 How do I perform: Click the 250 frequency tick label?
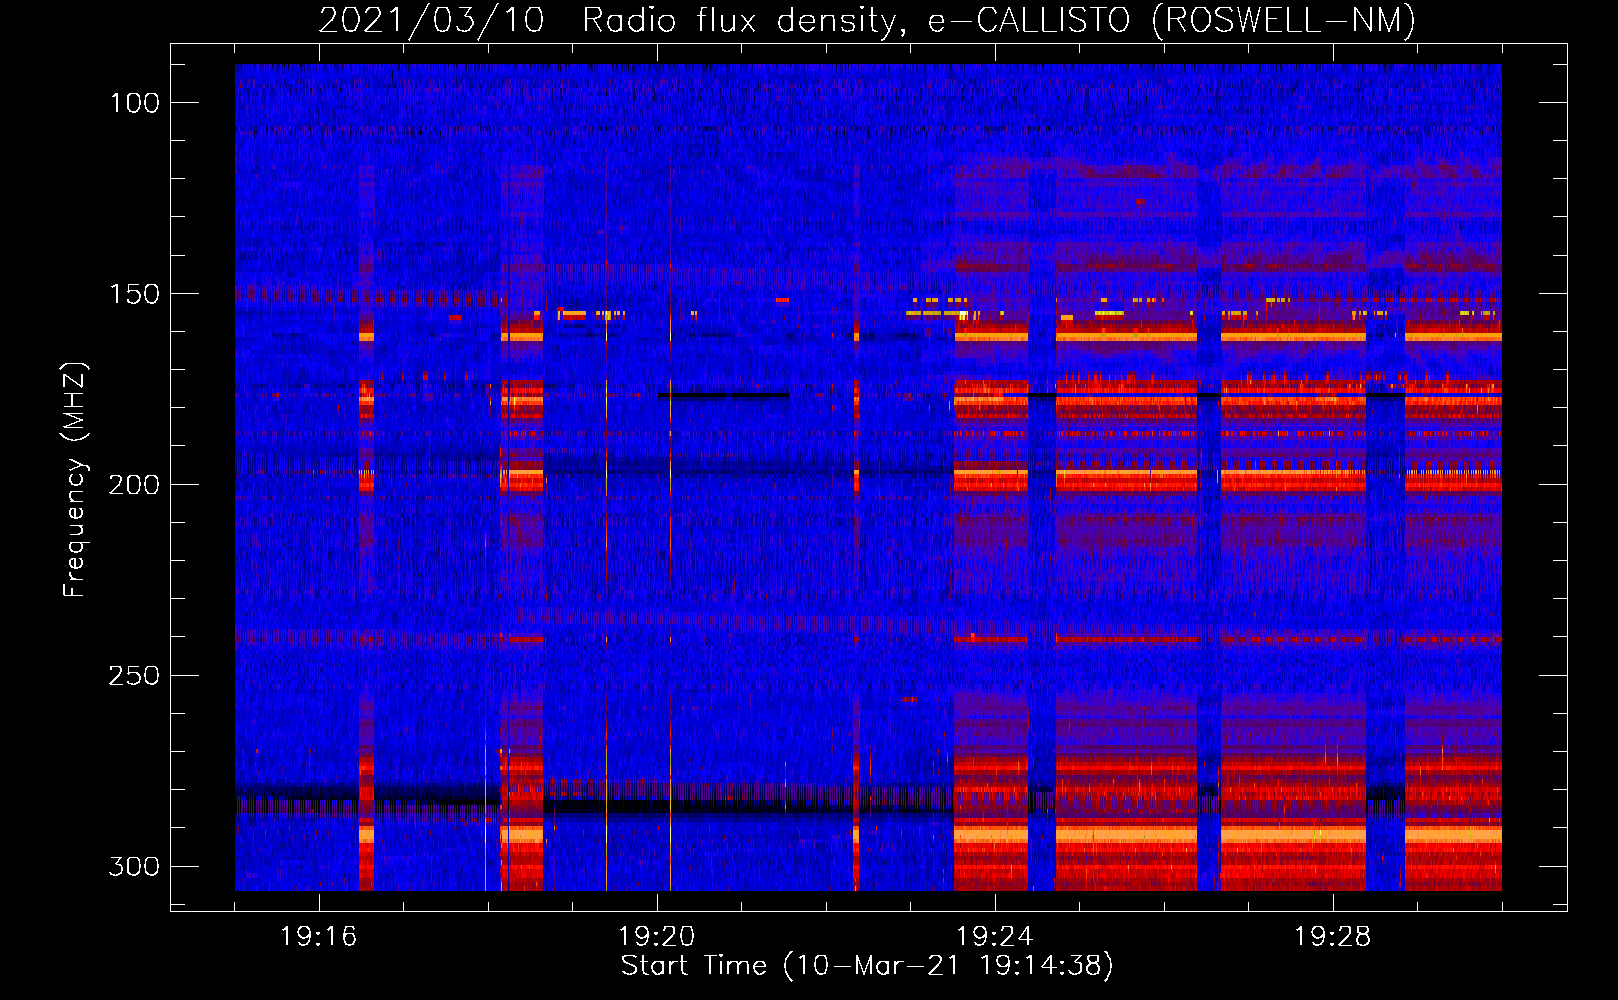(135, 676)
